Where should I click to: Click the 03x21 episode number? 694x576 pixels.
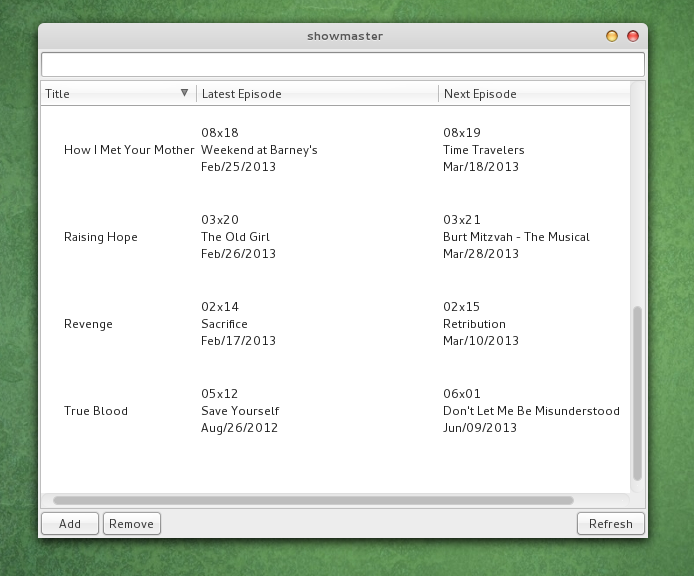462,220
